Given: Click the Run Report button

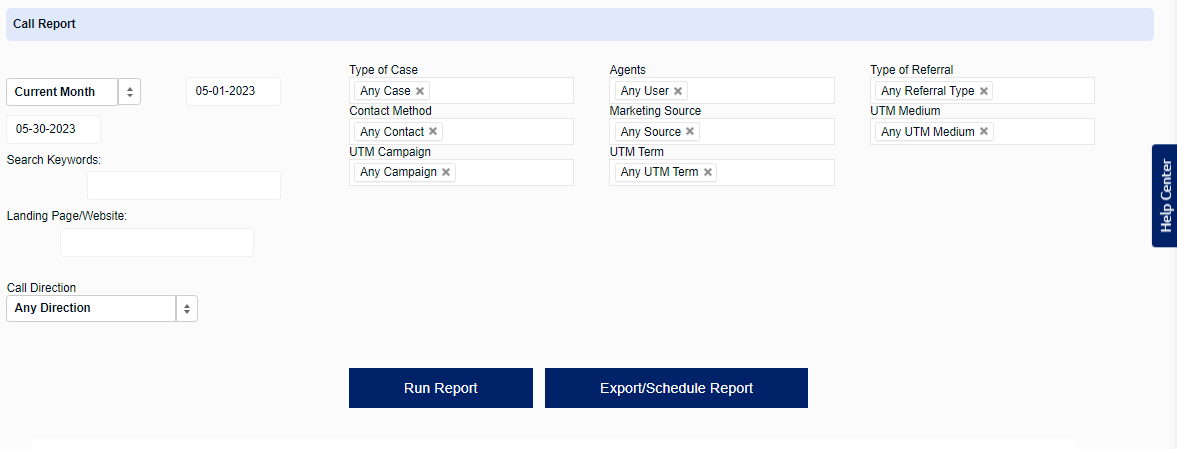Looking at the screenshot, I should coord(441,388).
